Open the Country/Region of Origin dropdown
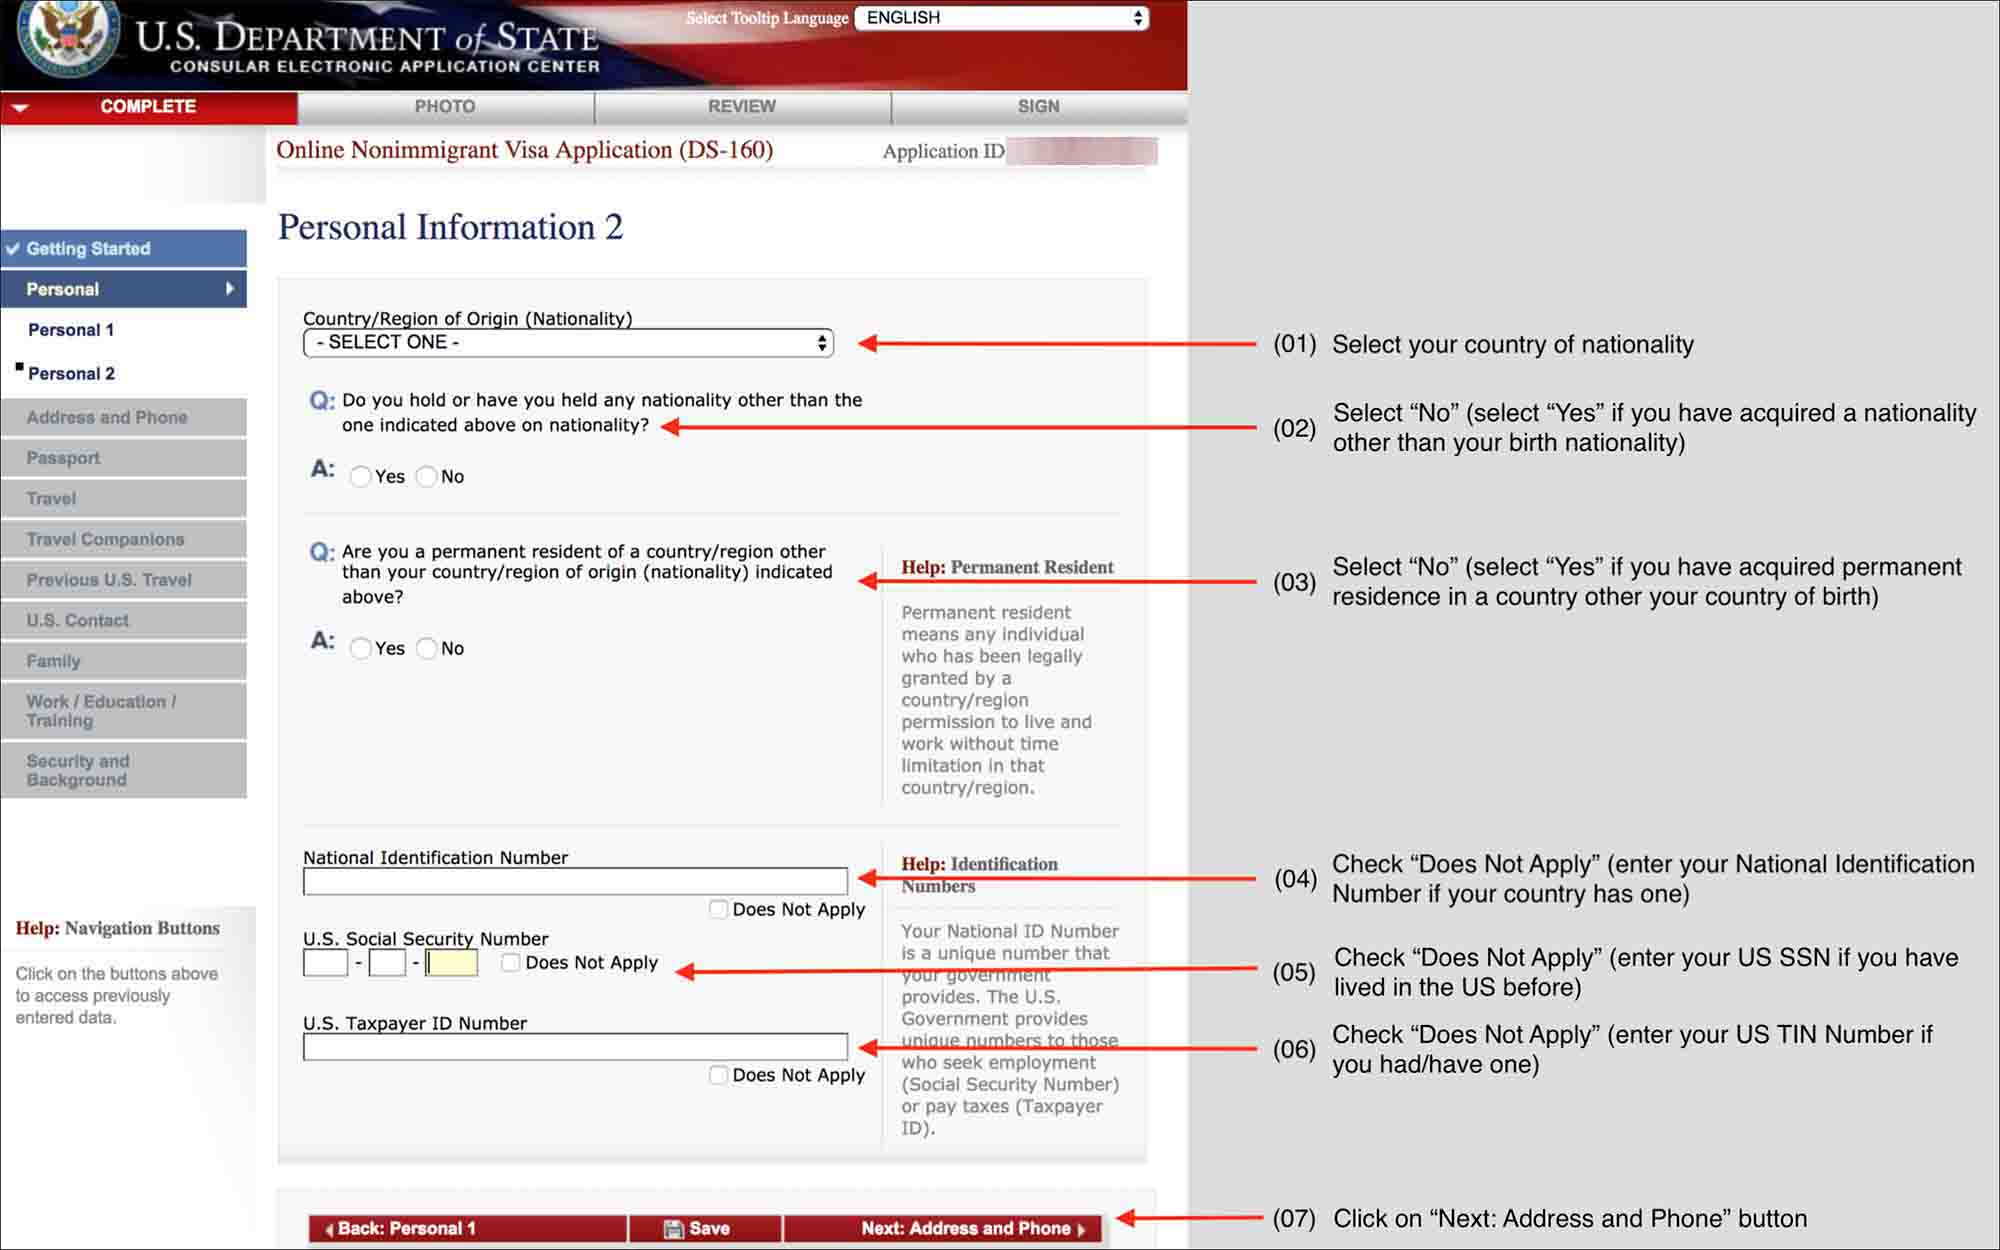The width and height of the screenshot is (2000, 1250). click(x=568, y=343)
